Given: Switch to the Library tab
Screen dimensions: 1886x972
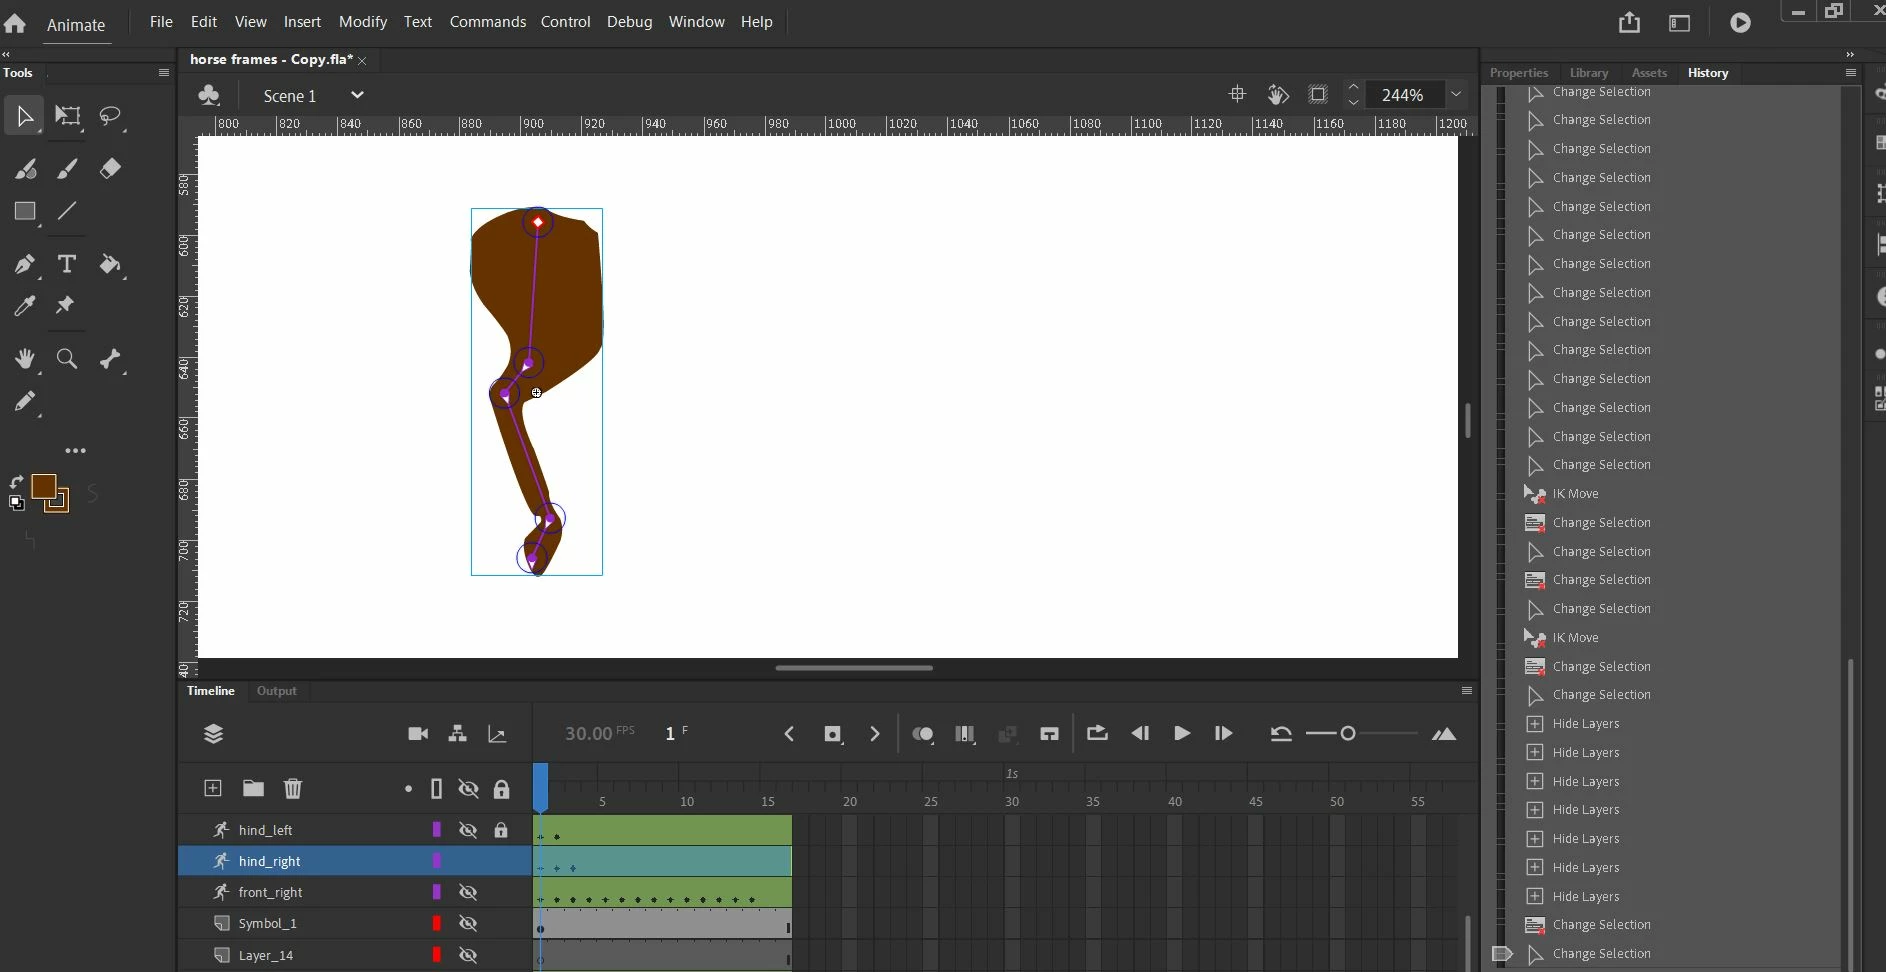Looking at the screenshot, I should (x=1588, y=73).
